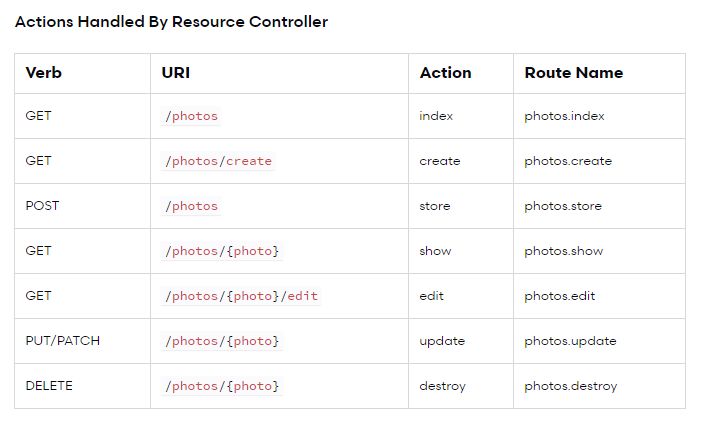Click the photos.show route name
This screenshot has height=429, width=706.
pyautogui.click(x=563, y=251)
